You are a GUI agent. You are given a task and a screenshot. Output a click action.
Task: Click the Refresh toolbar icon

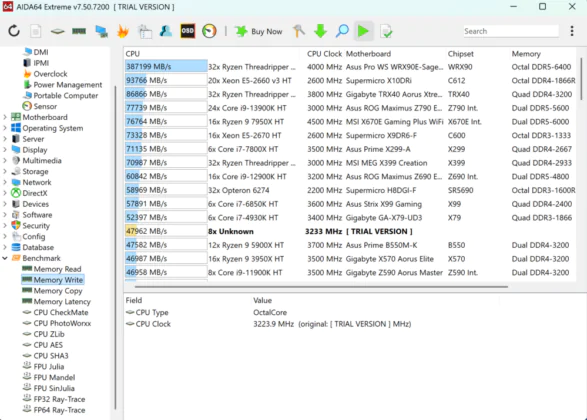click(x=14, y=31)
